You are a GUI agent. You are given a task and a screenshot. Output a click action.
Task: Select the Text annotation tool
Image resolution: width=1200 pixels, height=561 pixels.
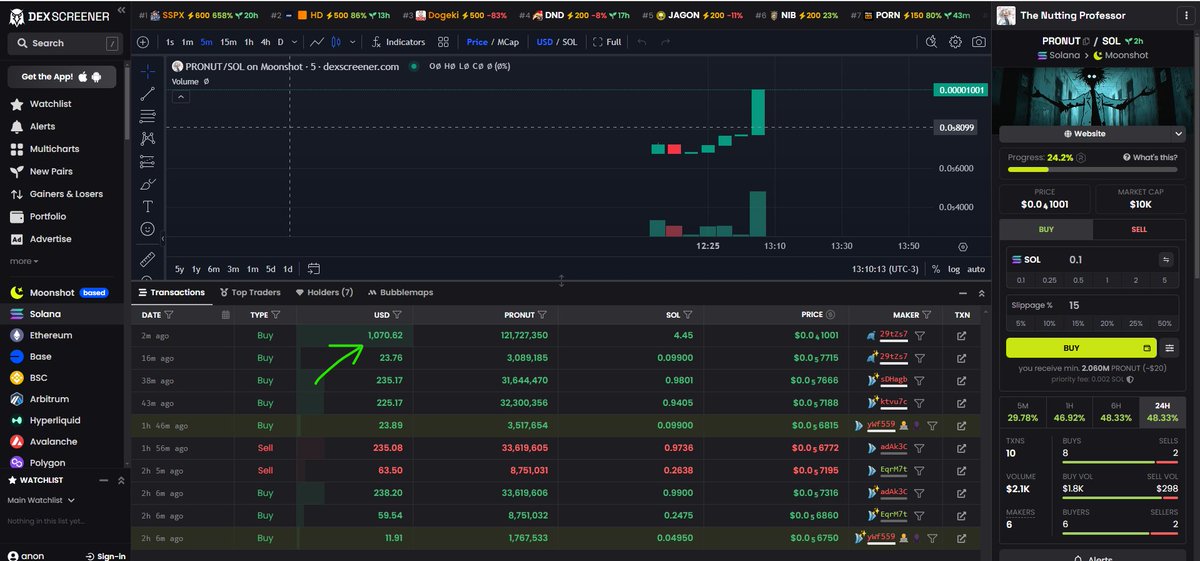[148, 206]
